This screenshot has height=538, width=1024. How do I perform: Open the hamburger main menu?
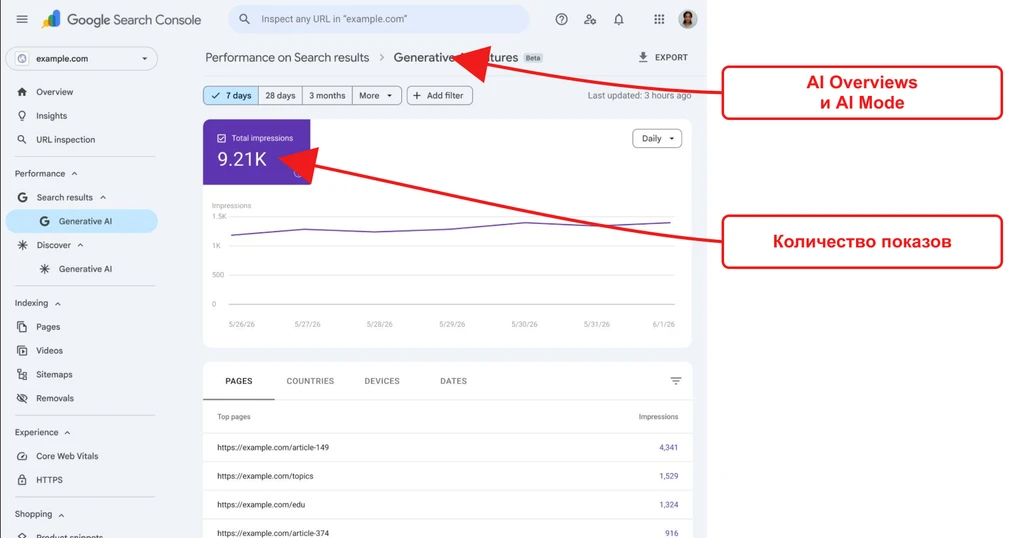click(x=22, y=19)
